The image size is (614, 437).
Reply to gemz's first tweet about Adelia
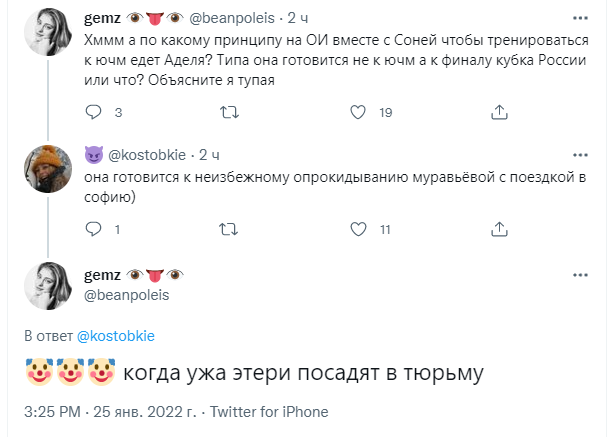(x=94, y=112)
